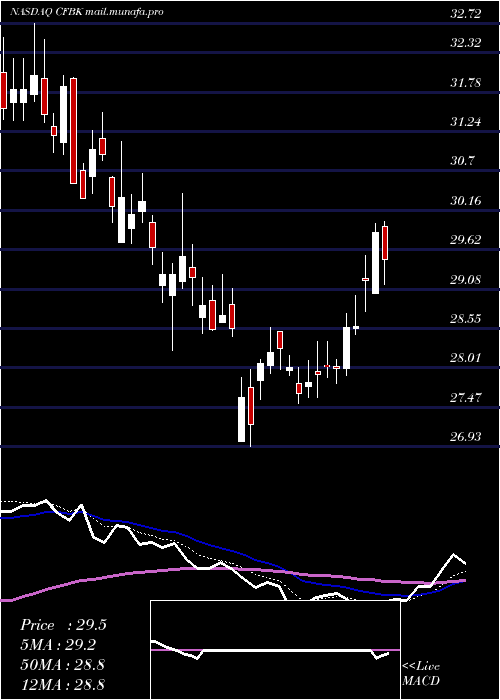500x700 pixels.
Task: Click the lowest white candlestick near 26.93
Action: 242,419
